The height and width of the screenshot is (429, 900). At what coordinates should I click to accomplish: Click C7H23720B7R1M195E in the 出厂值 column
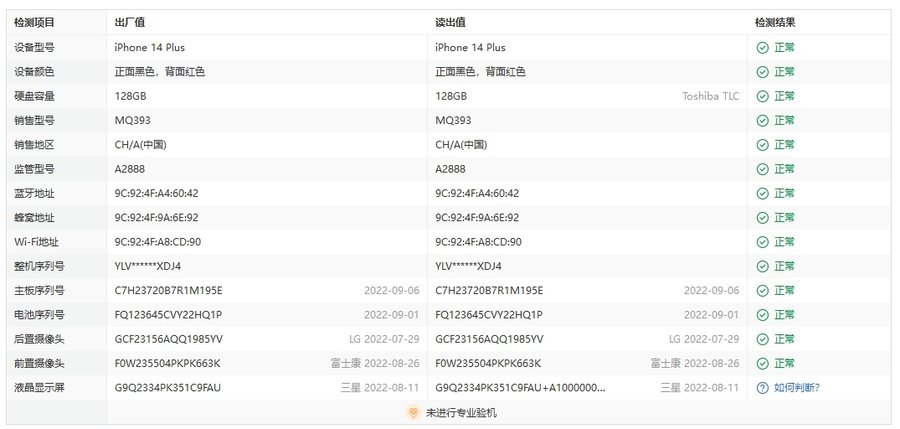(168, 291)
